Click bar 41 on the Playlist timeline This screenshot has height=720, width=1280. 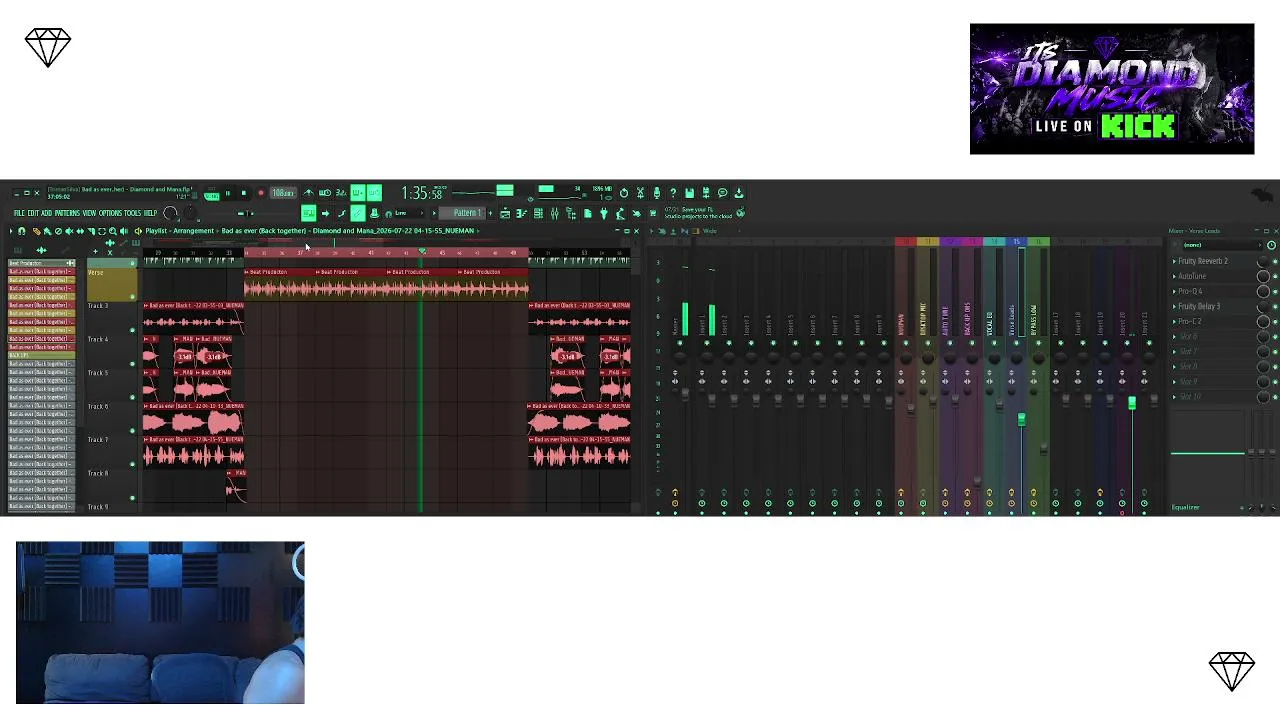click(371, 252)
